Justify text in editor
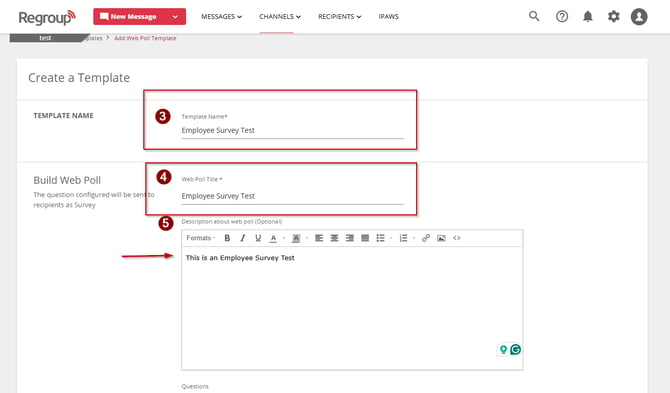Image resolution: width=670 pixels, height=393 pixels. pyautogui.click(x=365, y=238)
